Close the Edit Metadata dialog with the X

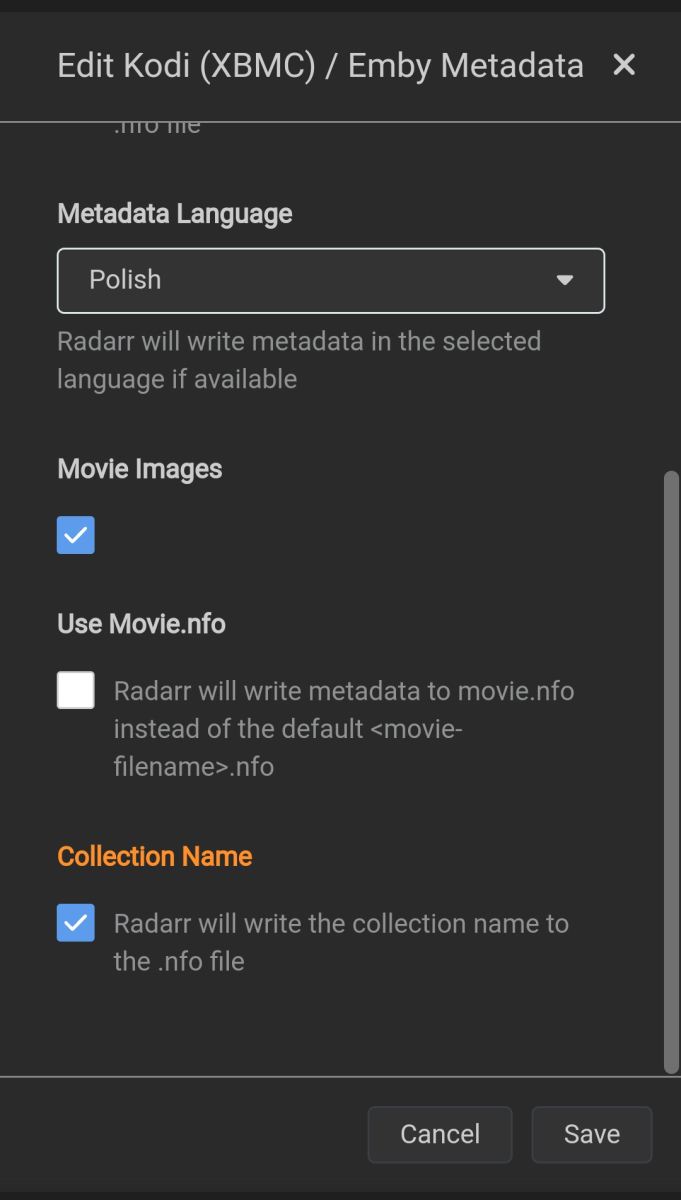(624, 64)
